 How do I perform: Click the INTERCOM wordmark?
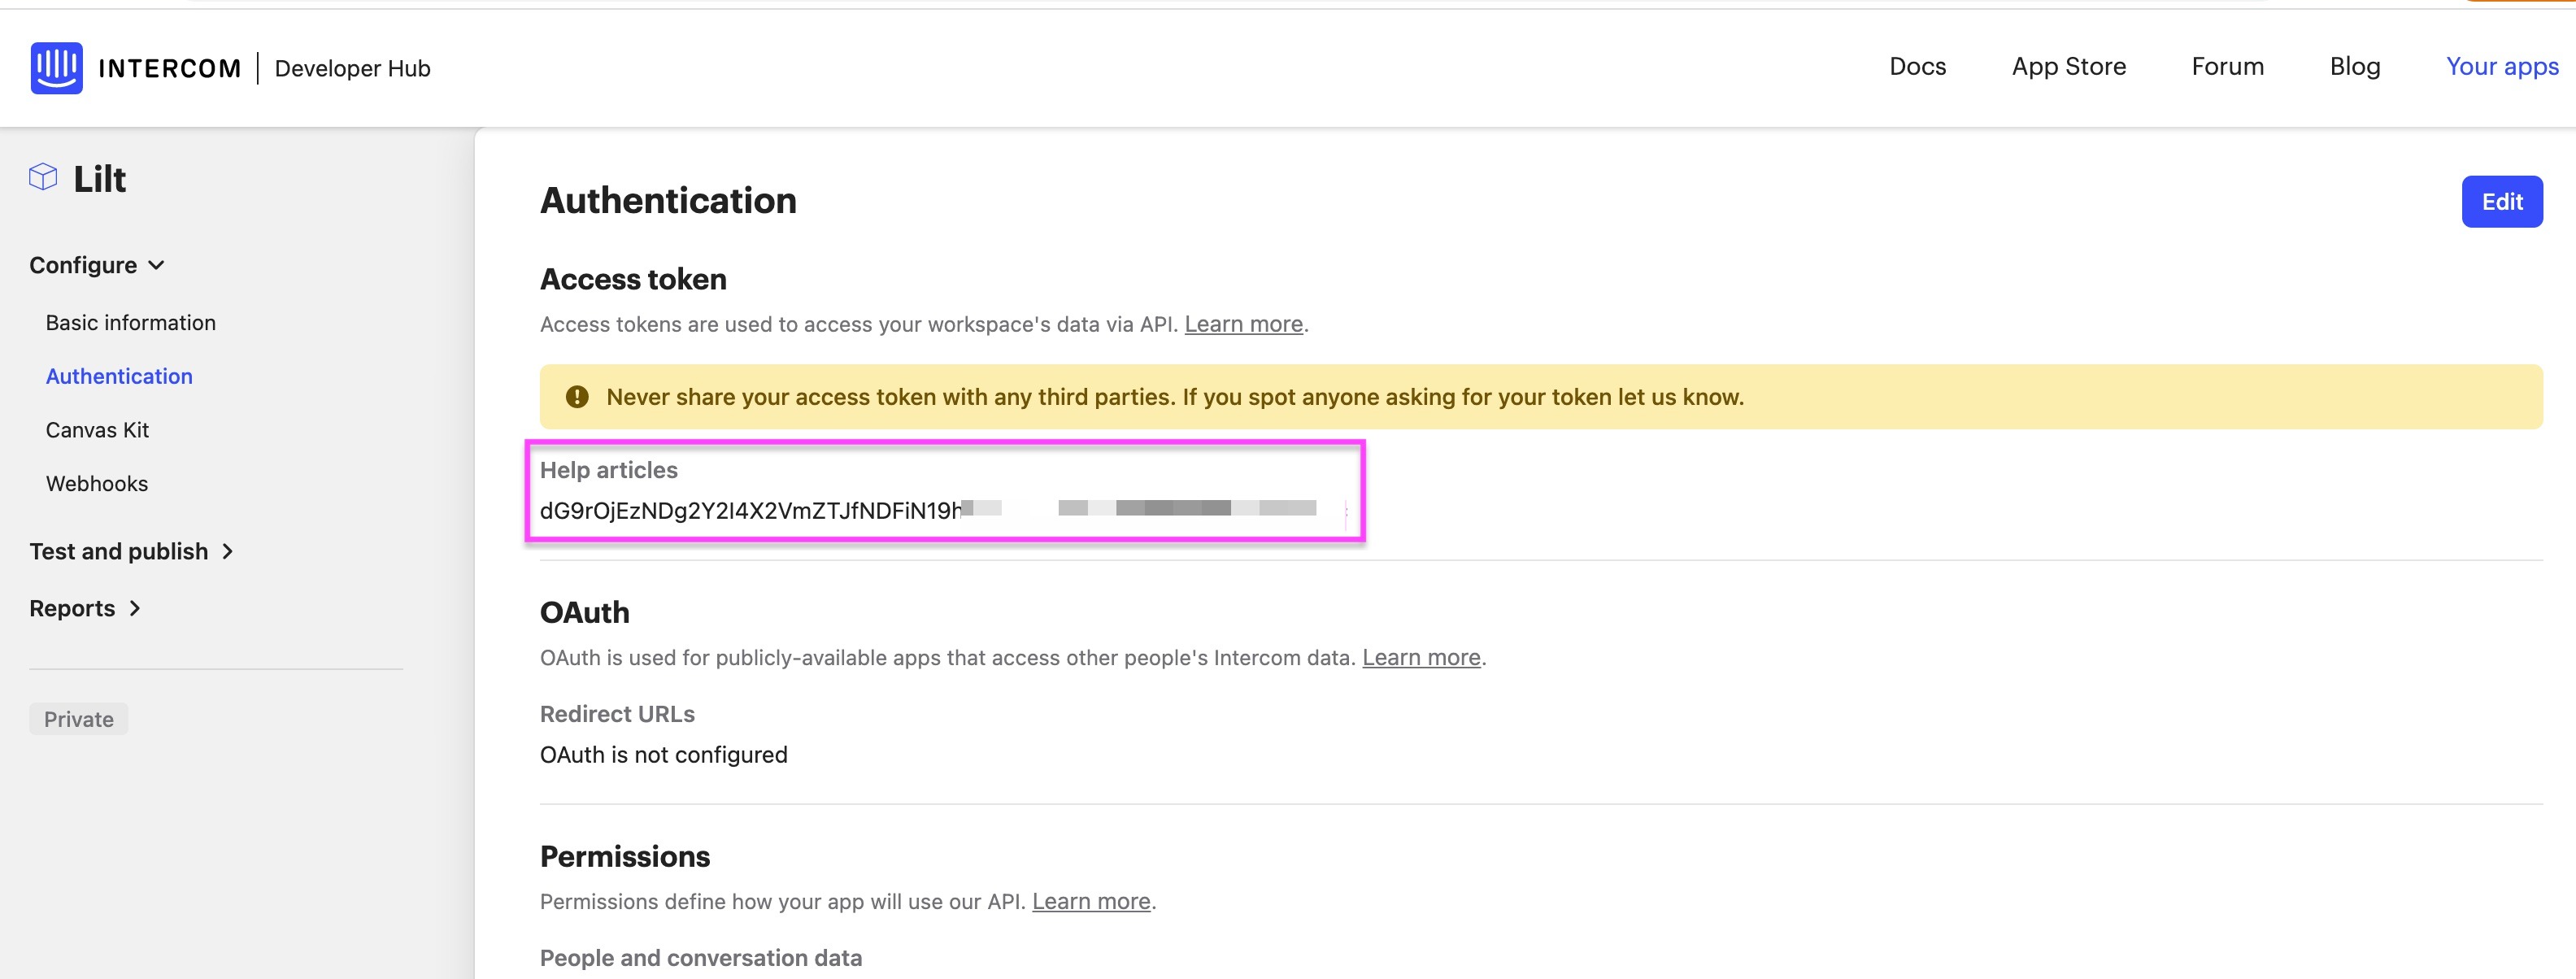pyautogui.click(x=170, y=68)
